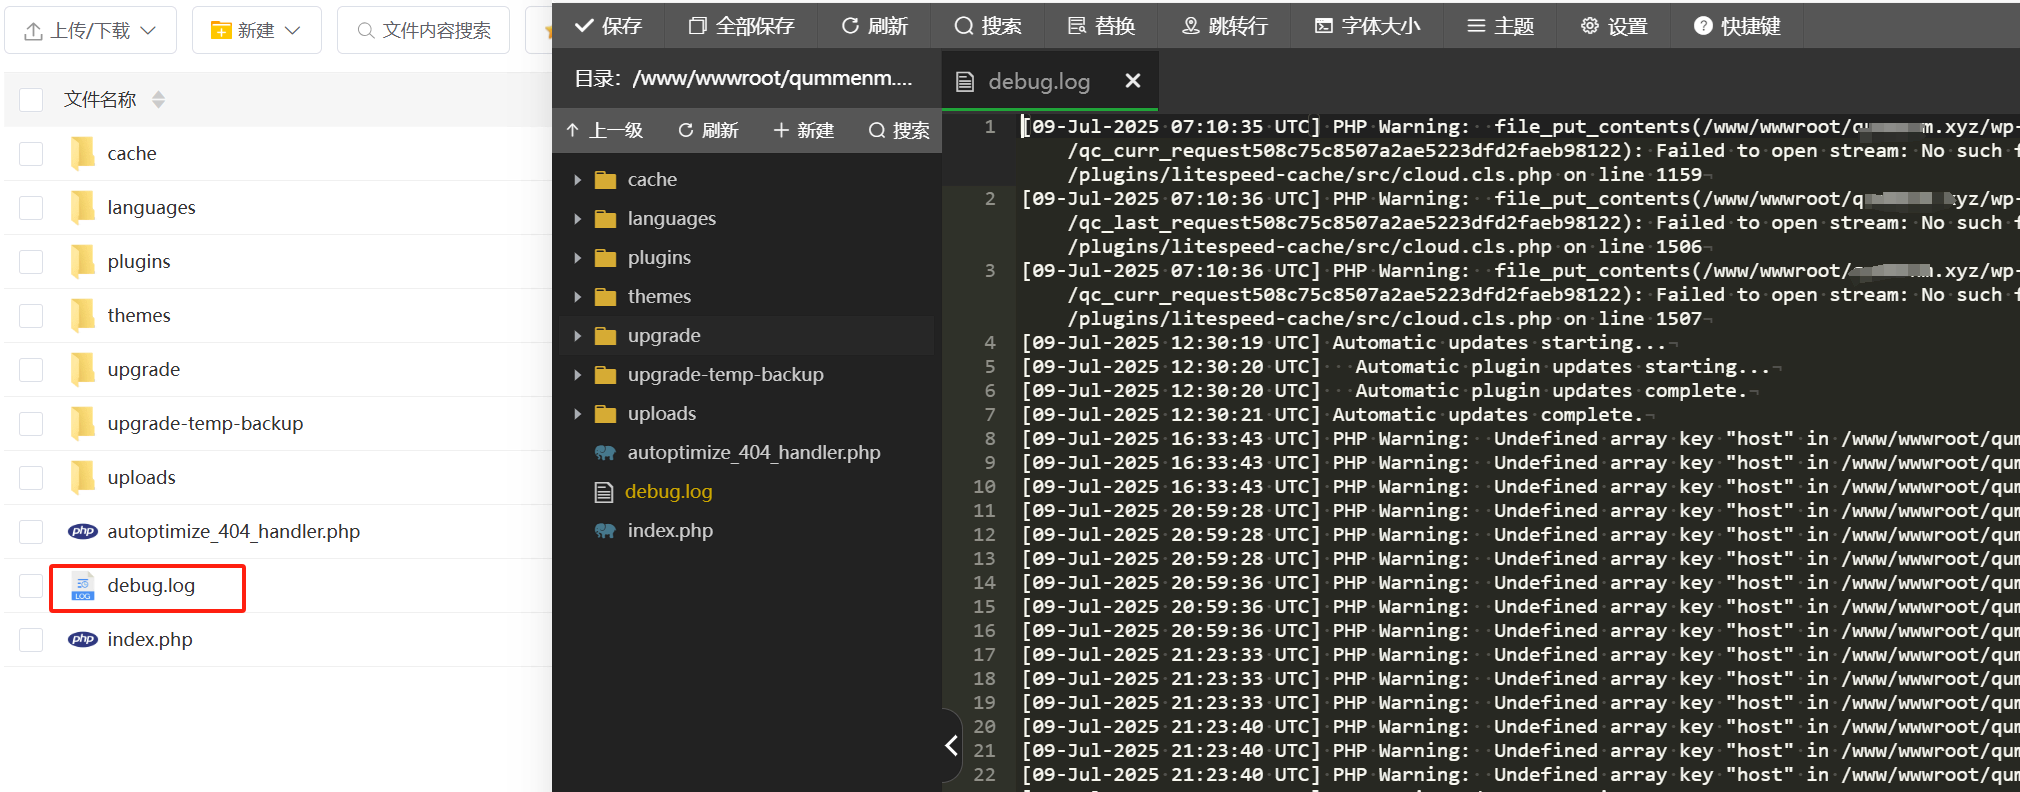The height and width of the screenshot is (792, 2020).
Task: Switch to the debug.log tab
Action: click(x=1037, y=82)
